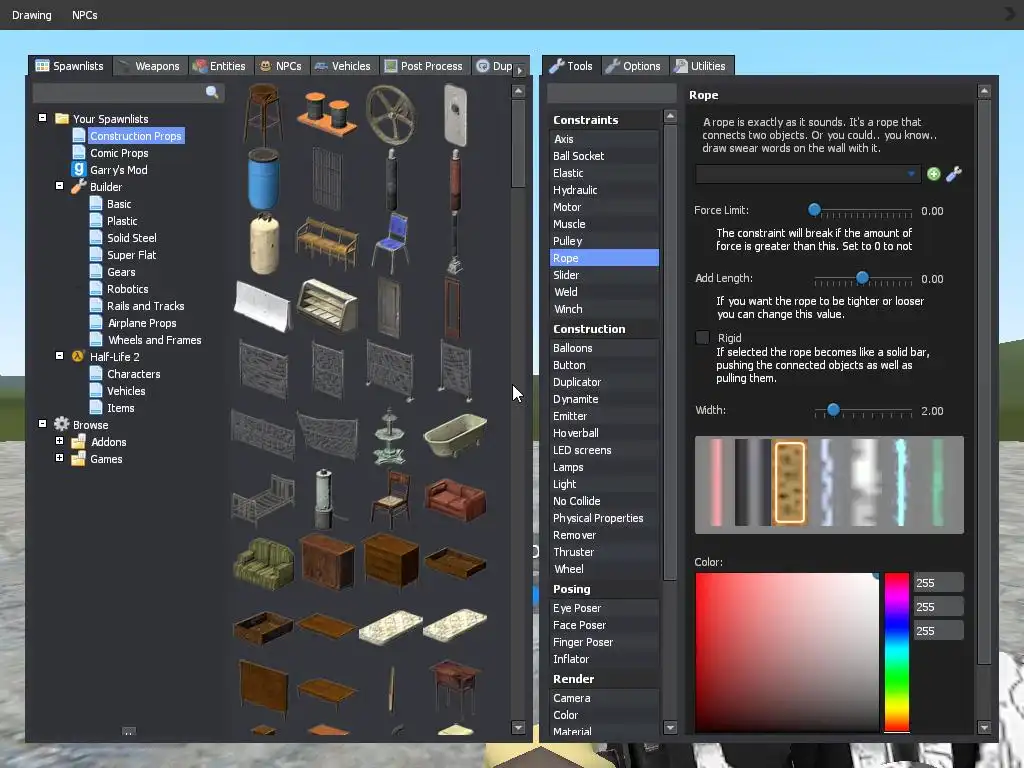The image size is (1024, 768).
Task: Edit the red color value 255
Action: pyautogui.click(x=938, y=583)
